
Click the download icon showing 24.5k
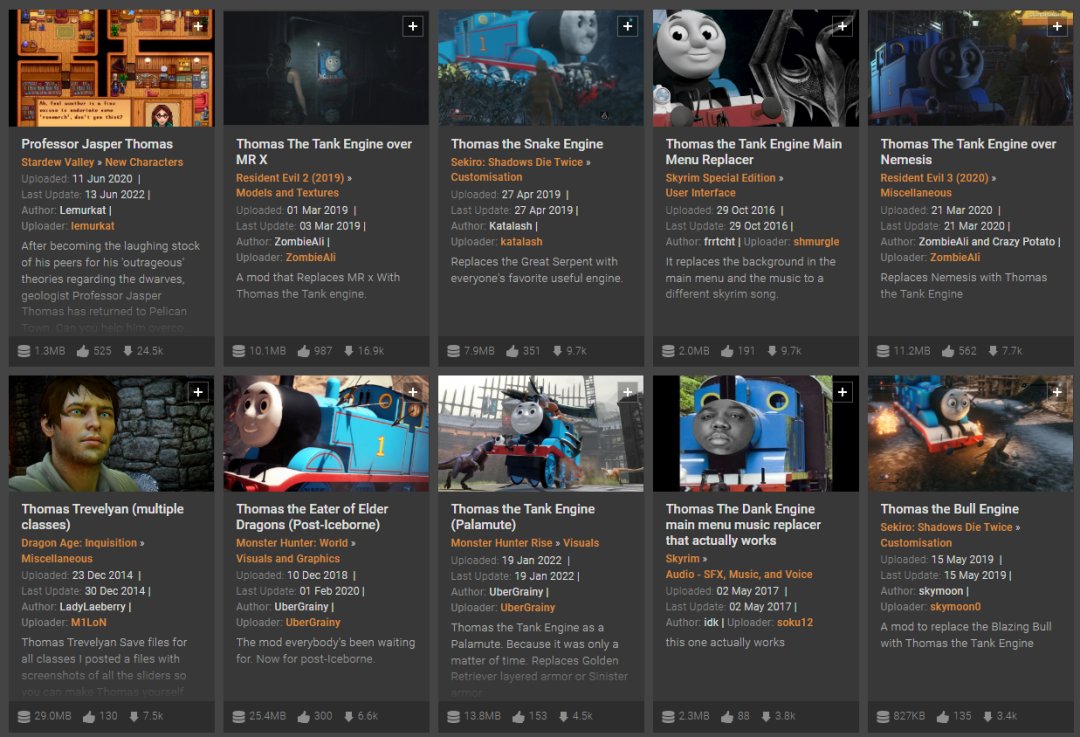(x=127, y=351)
